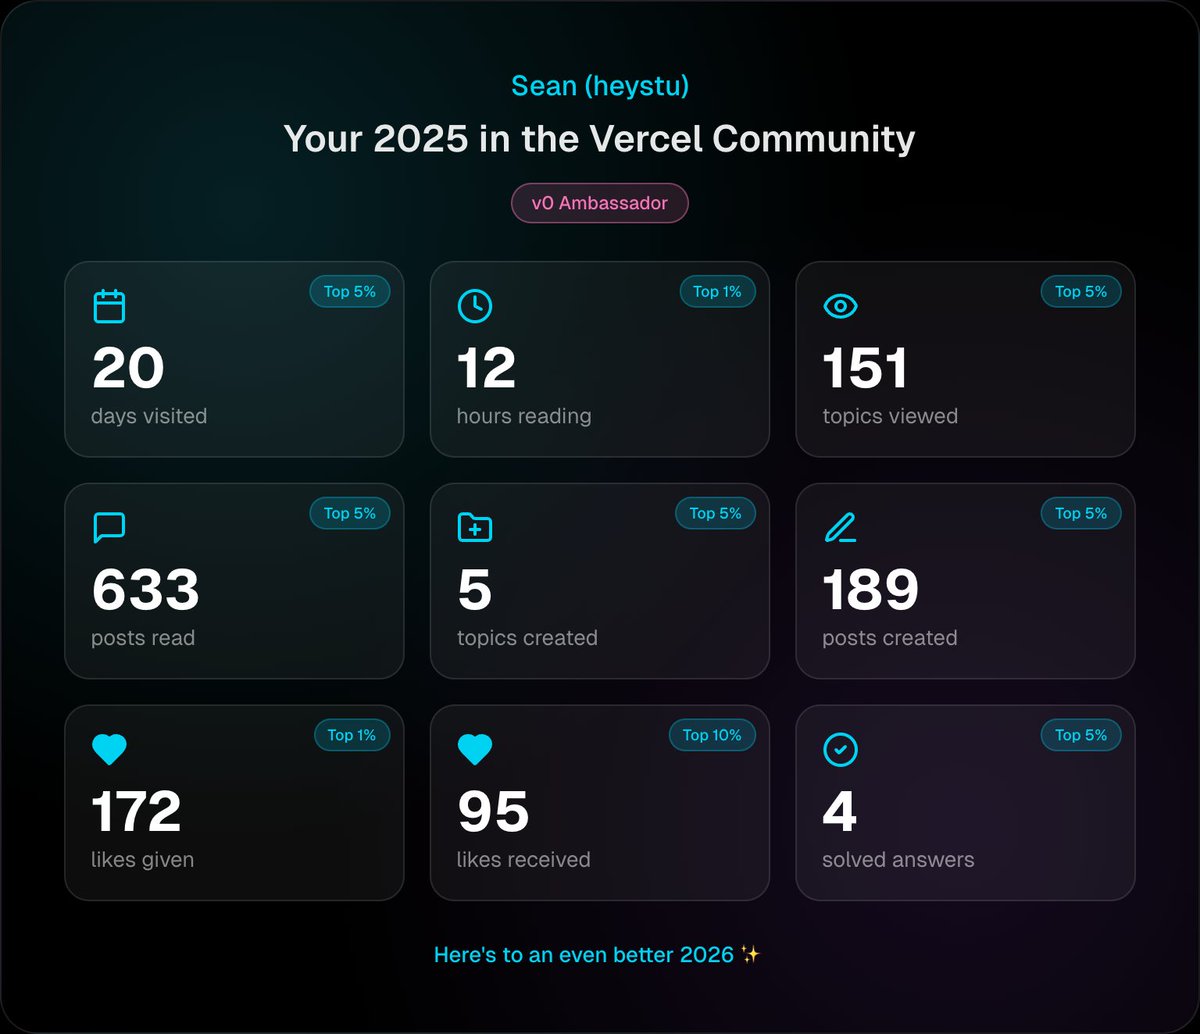Click the Top 5% badge on posts read

tap(350, 513)
